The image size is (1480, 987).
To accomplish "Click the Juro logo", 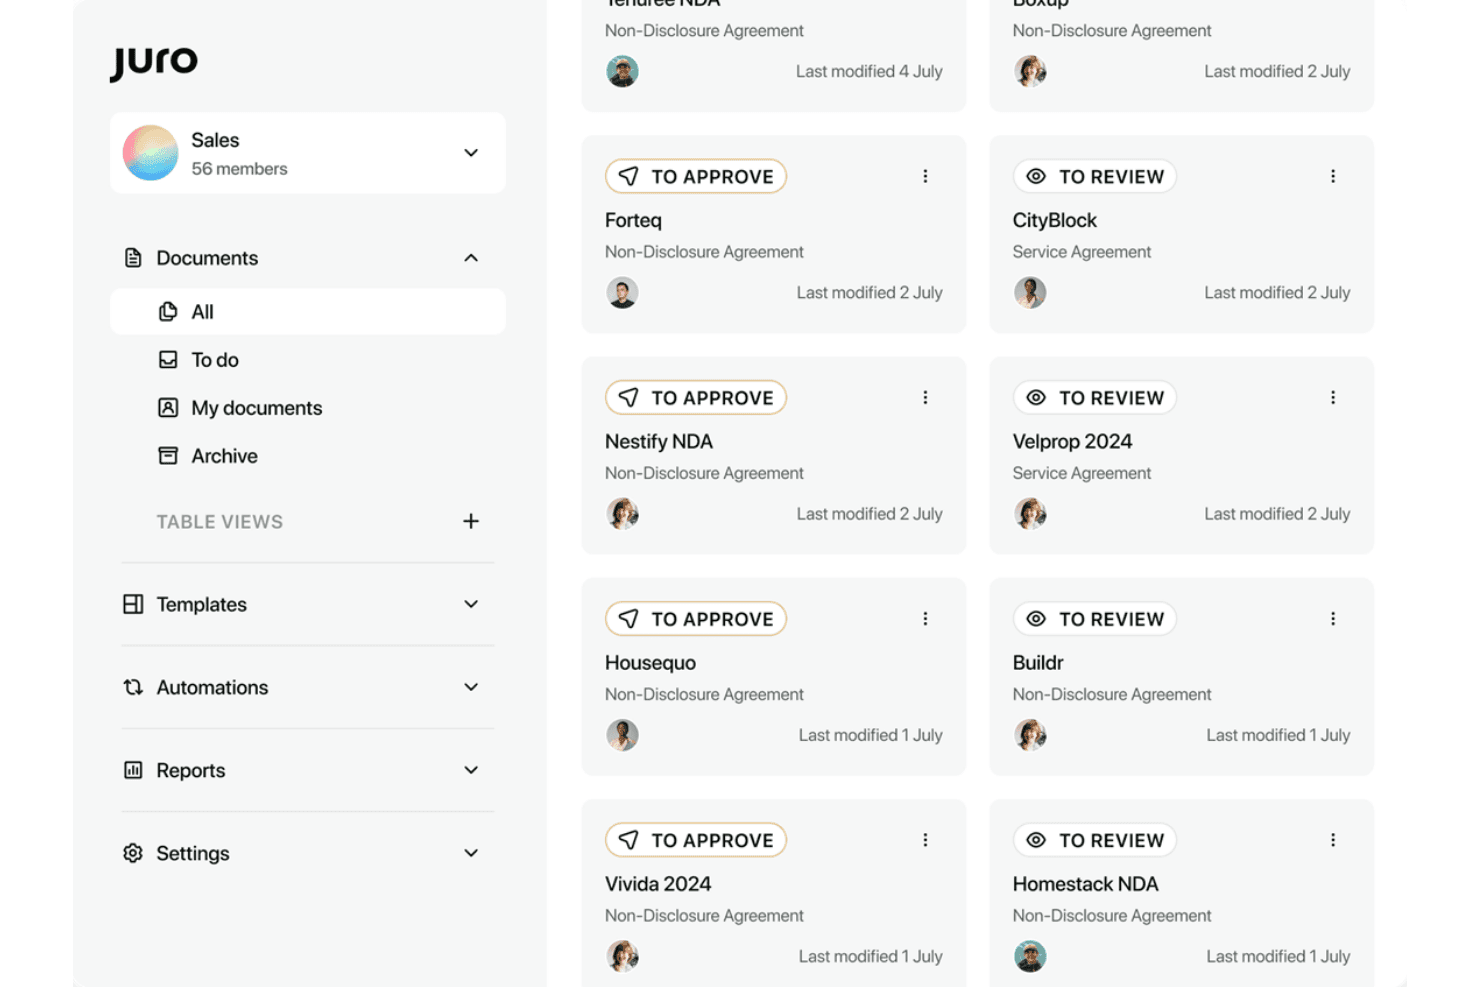I will 154,62.
